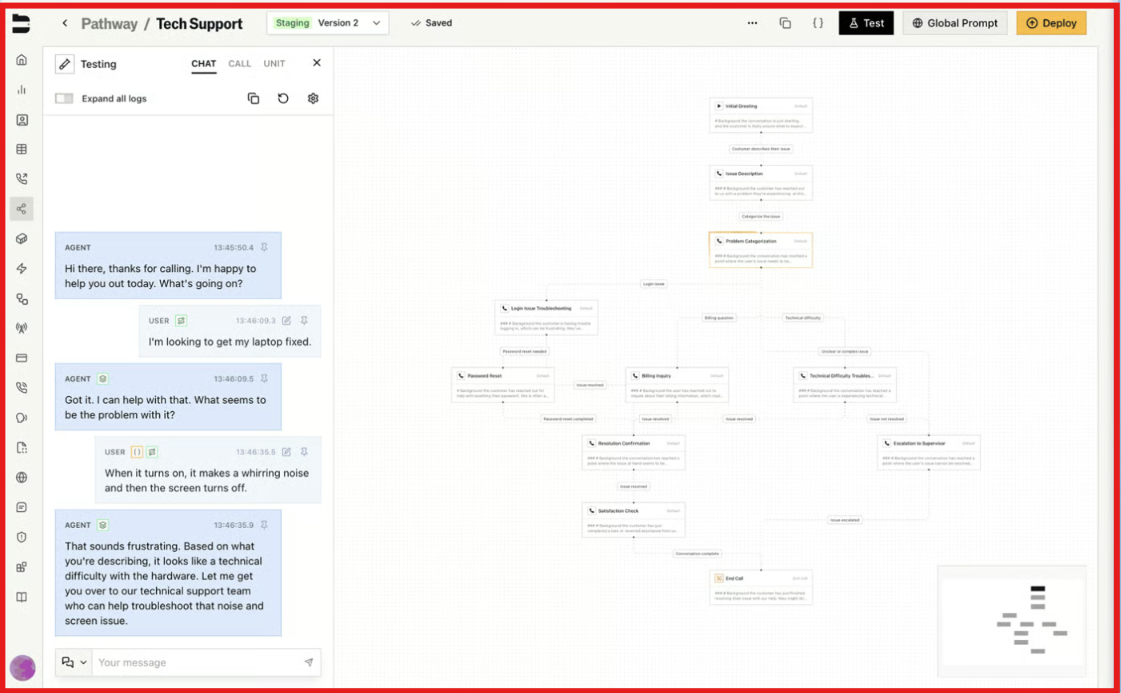Click the Pathway breadcrumb link
1121x693 pixels.
click(x=109, y=24)
